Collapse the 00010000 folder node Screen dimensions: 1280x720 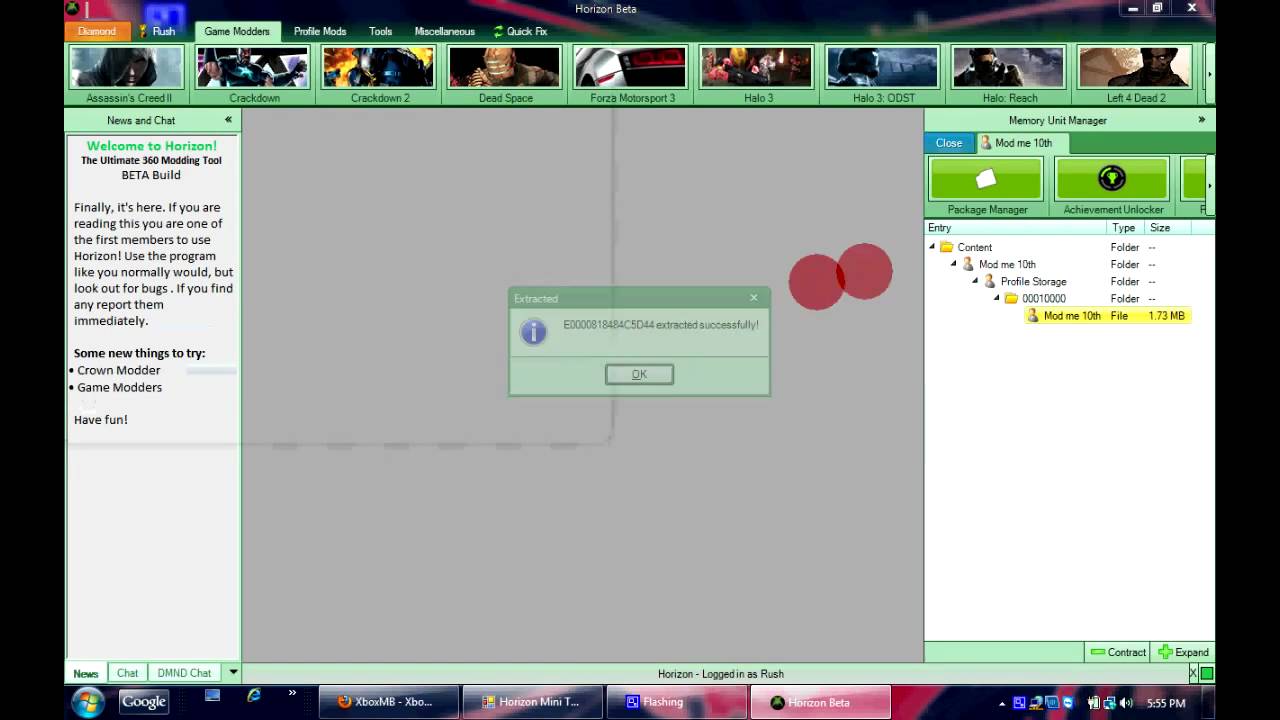coord(997,298)
